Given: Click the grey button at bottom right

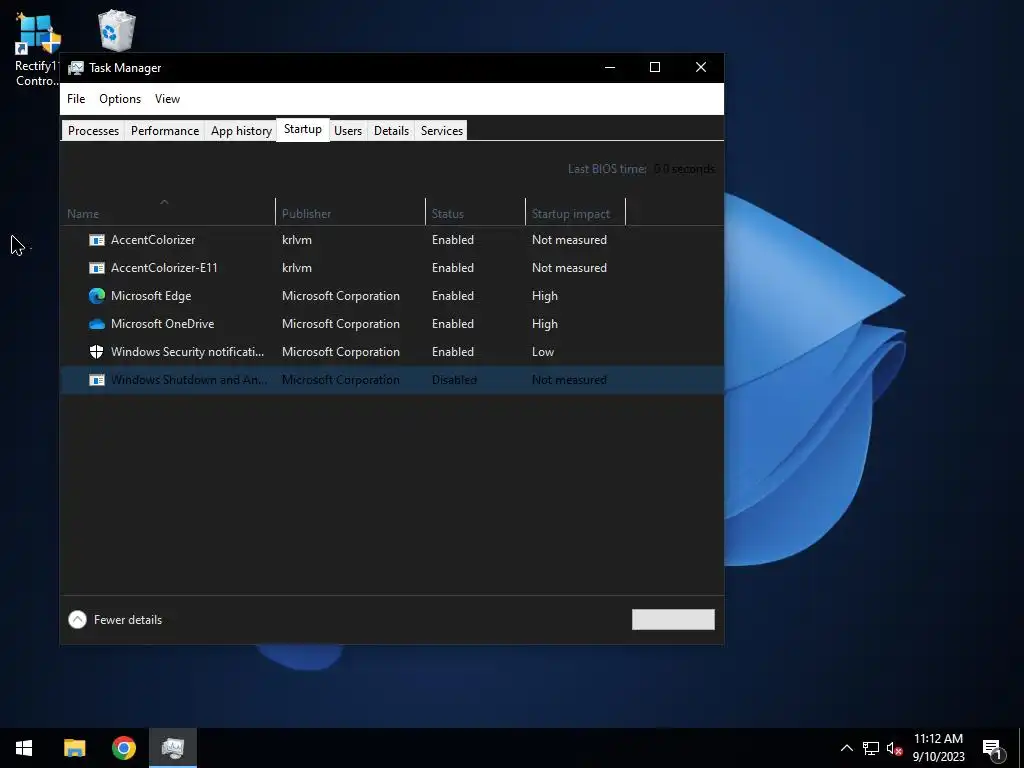Looking at the screenshot, I should click(x=673, y=620).
